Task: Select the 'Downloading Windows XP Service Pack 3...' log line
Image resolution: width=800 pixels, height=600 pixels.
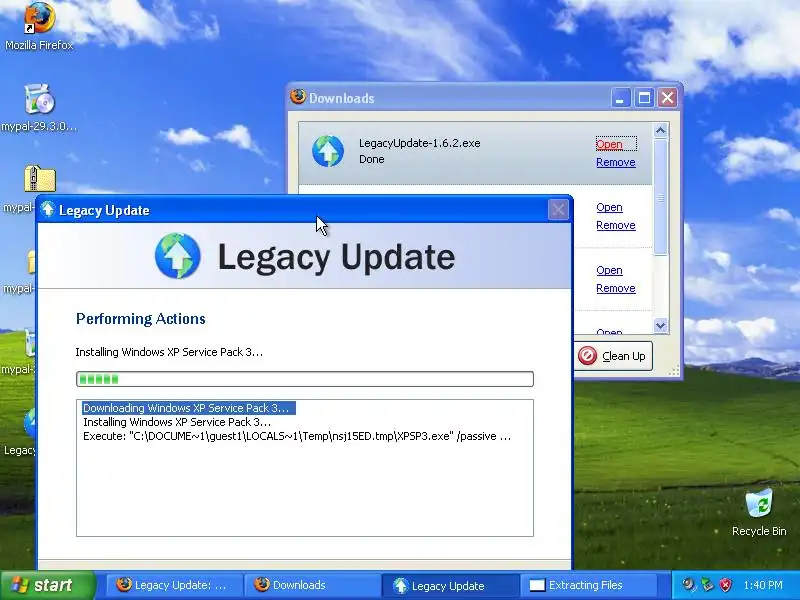Action: tap(189, 408)
